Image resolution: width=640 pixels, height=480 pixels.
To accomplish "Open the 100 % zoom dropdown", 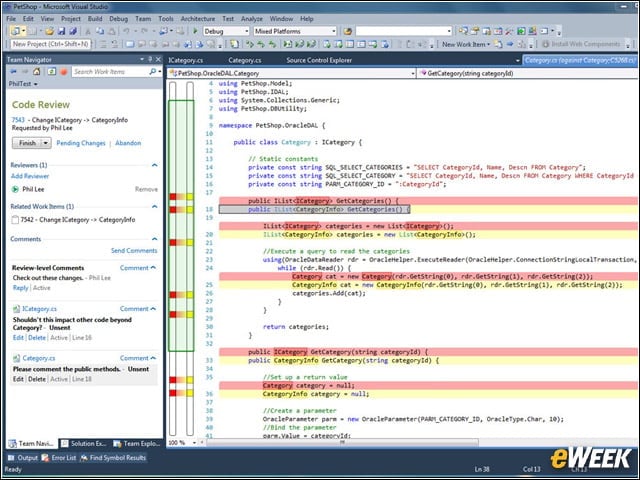I will click(x=194, y=443).
